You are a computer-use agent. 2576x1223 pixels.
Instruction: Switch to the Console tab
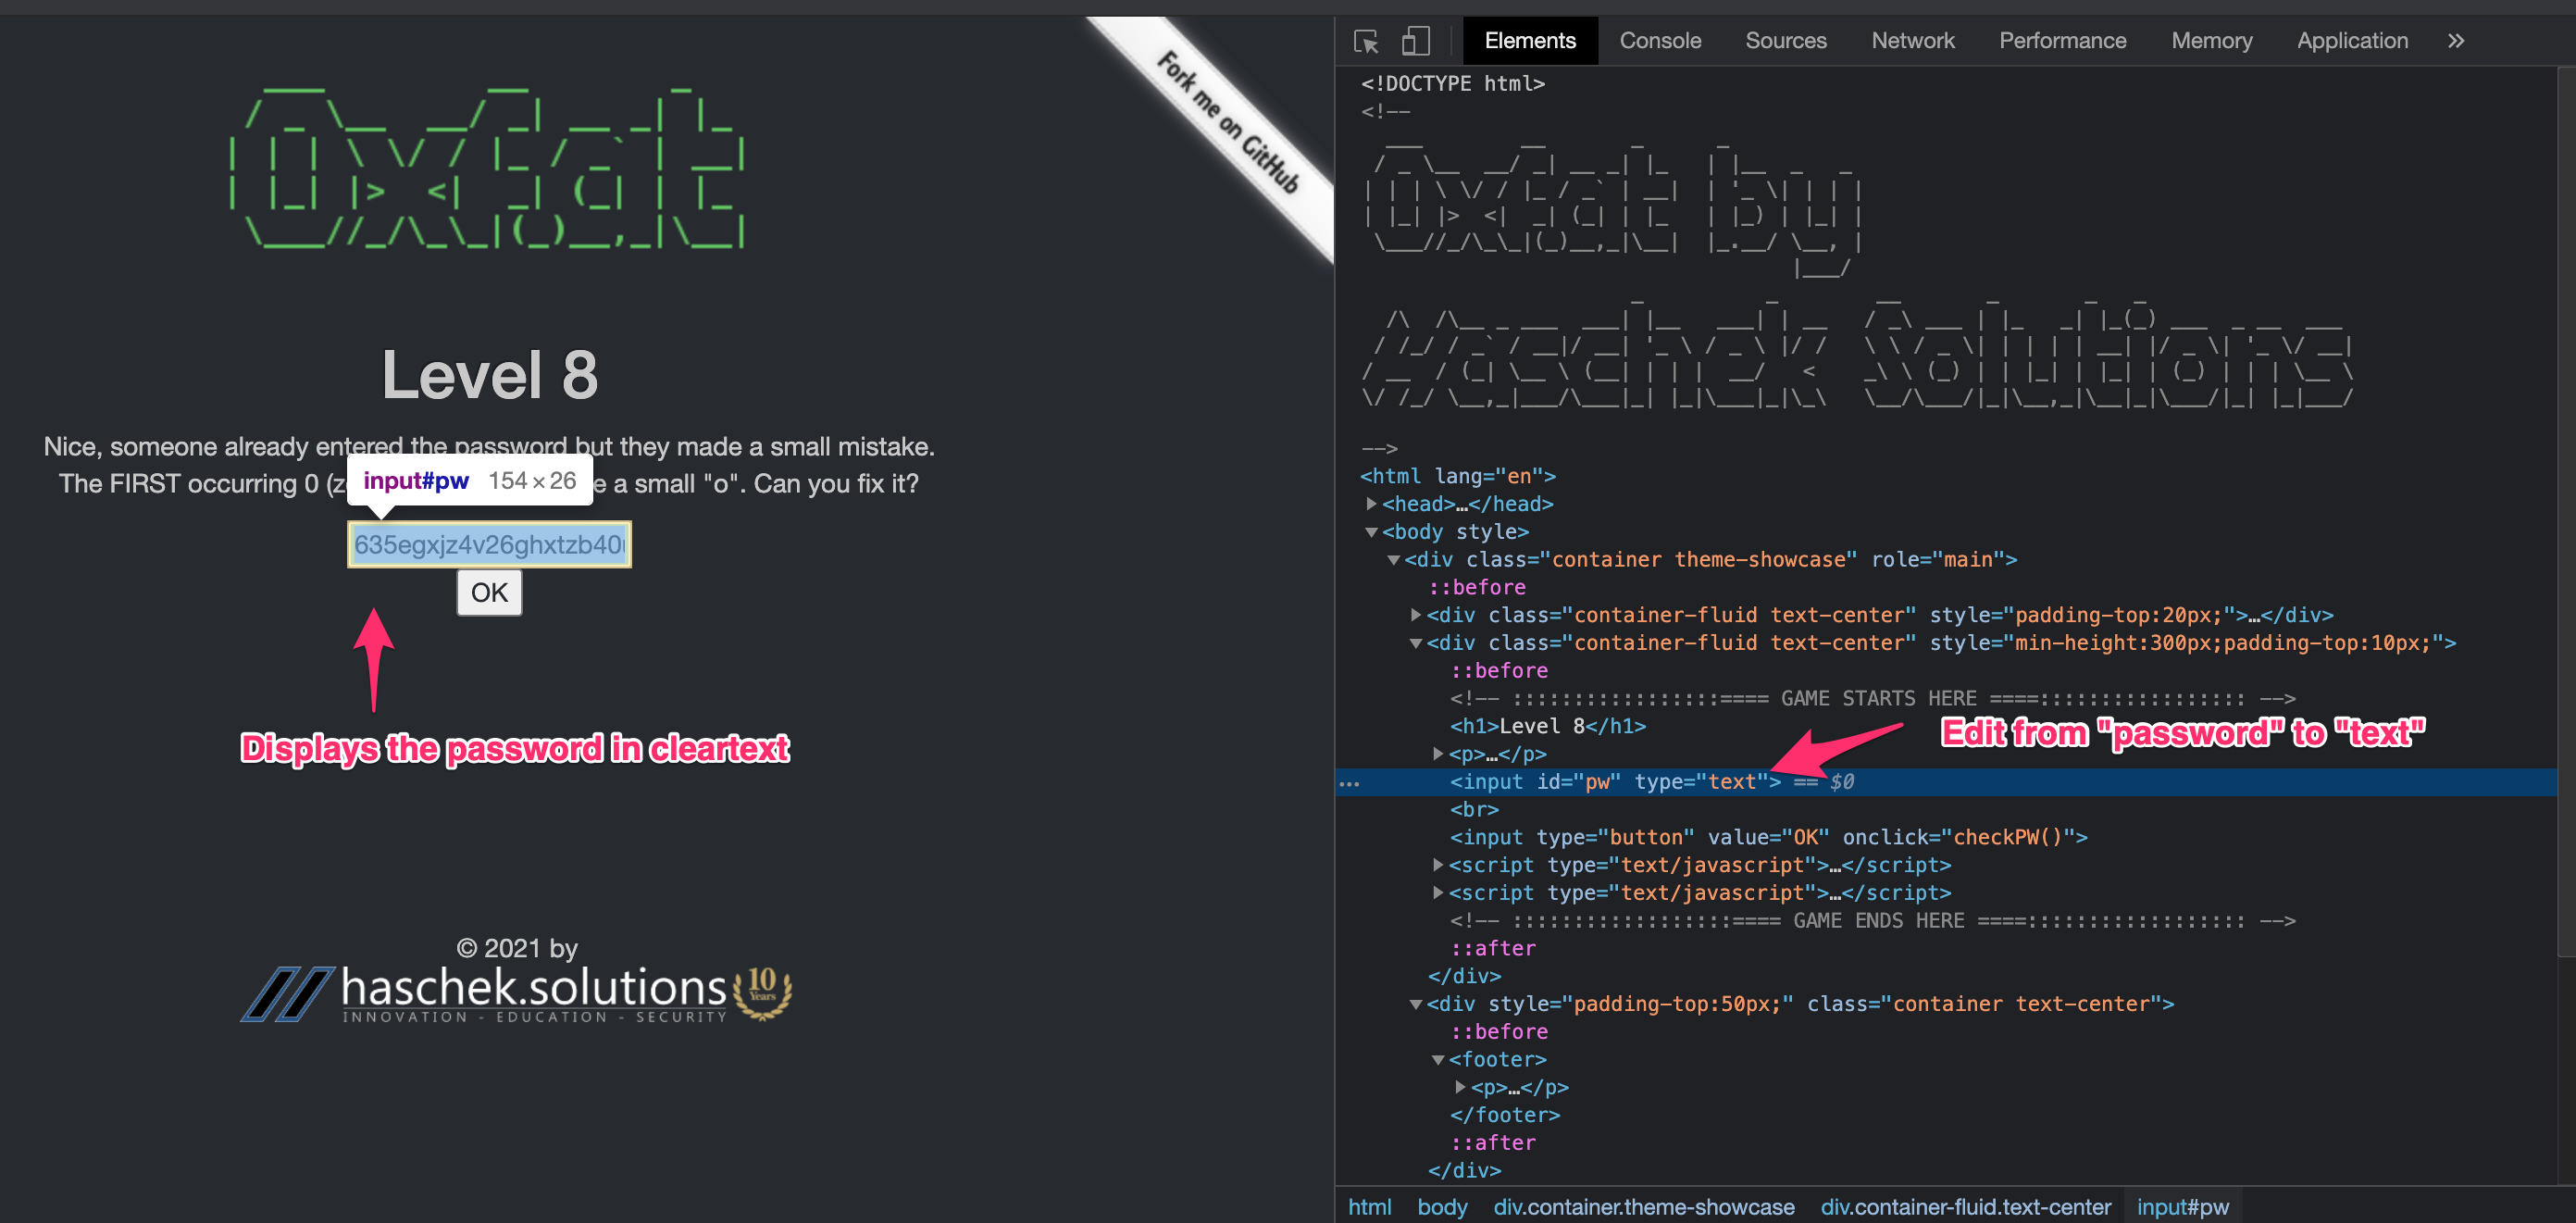pyautogui.click(x=1659, y=41)
